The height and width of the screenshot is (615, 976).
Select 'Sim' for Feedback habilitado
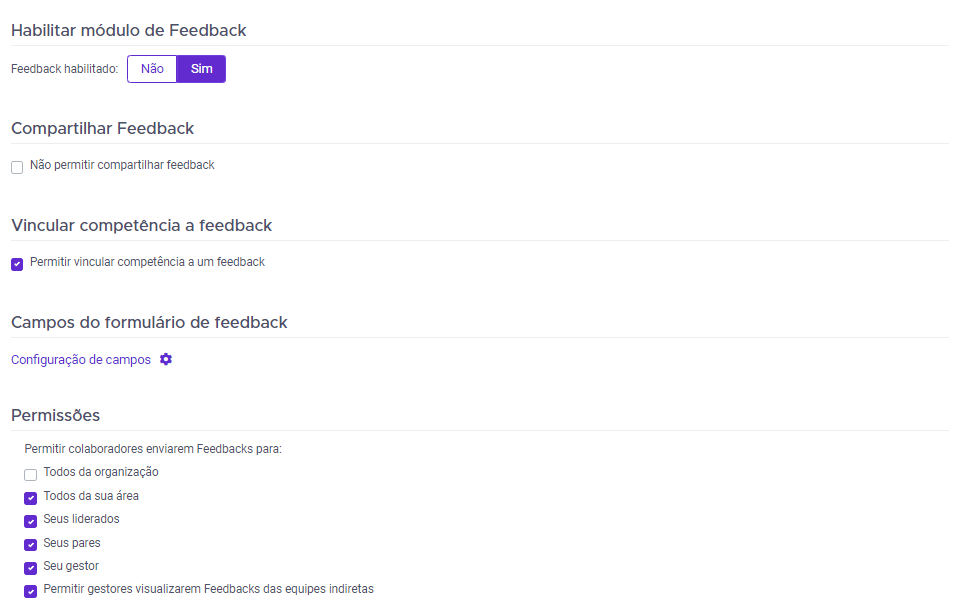pos(201,69)
